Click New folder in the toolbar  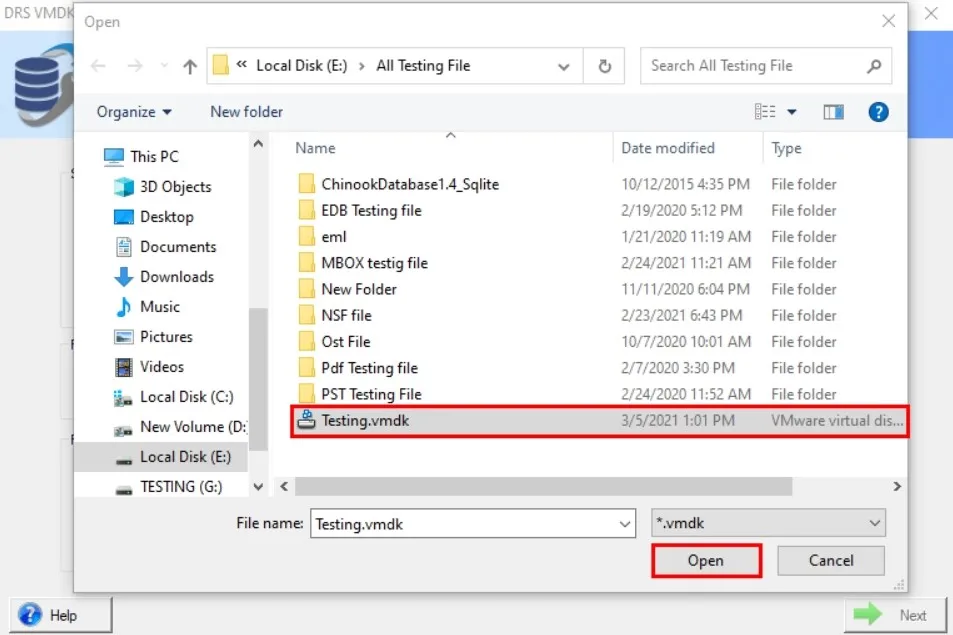[x=246, y=112]
